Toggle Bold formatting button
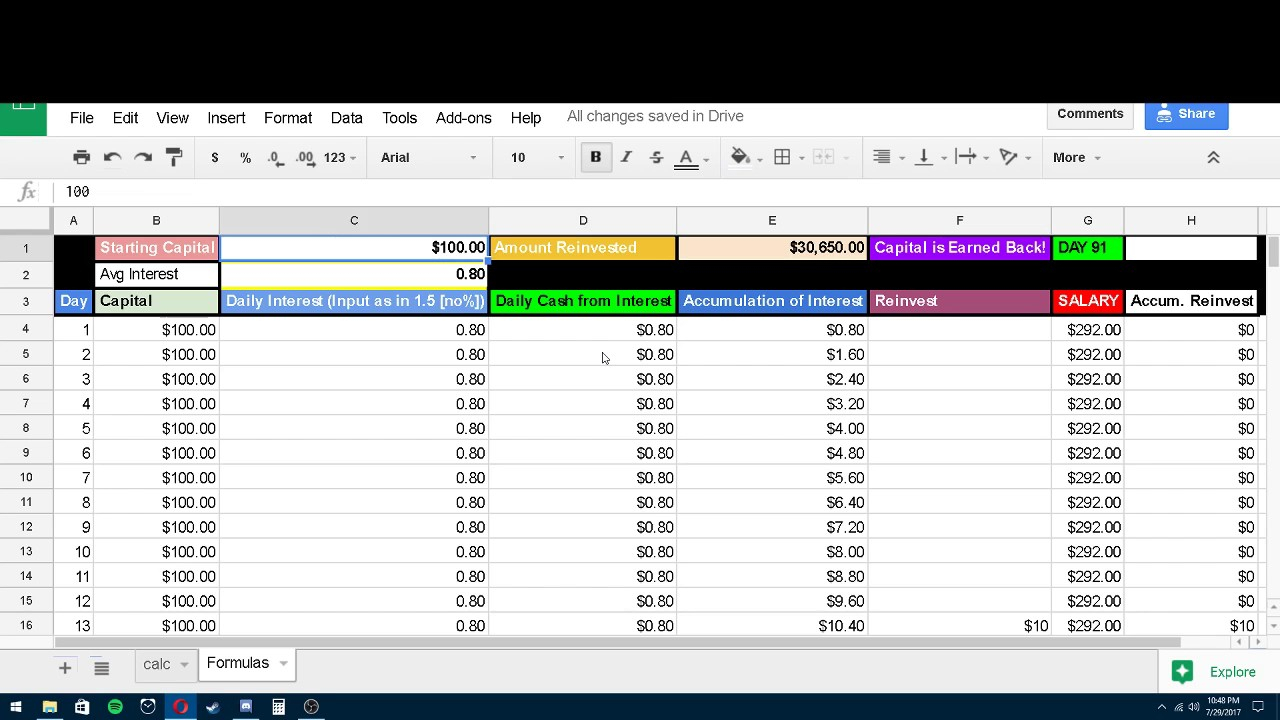 pos(595,157)
